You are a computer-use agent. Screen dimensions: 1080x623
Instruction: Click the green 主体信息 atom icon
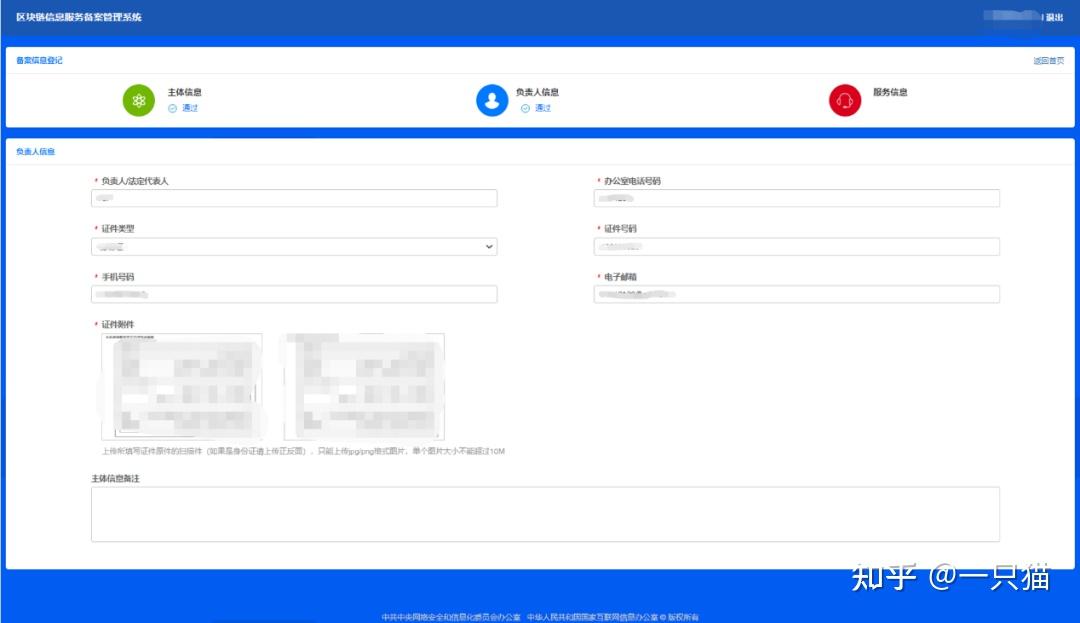[139, 100]
